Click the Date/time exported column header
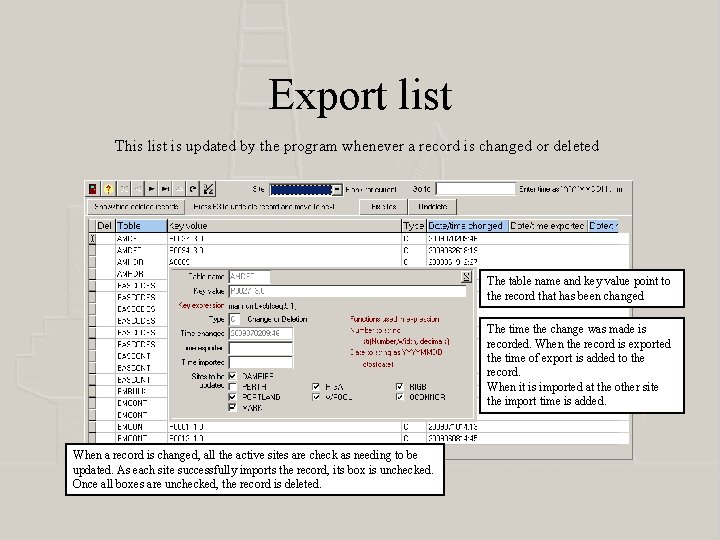Viewport: 720px width, 540px height. tap(548, 225)
